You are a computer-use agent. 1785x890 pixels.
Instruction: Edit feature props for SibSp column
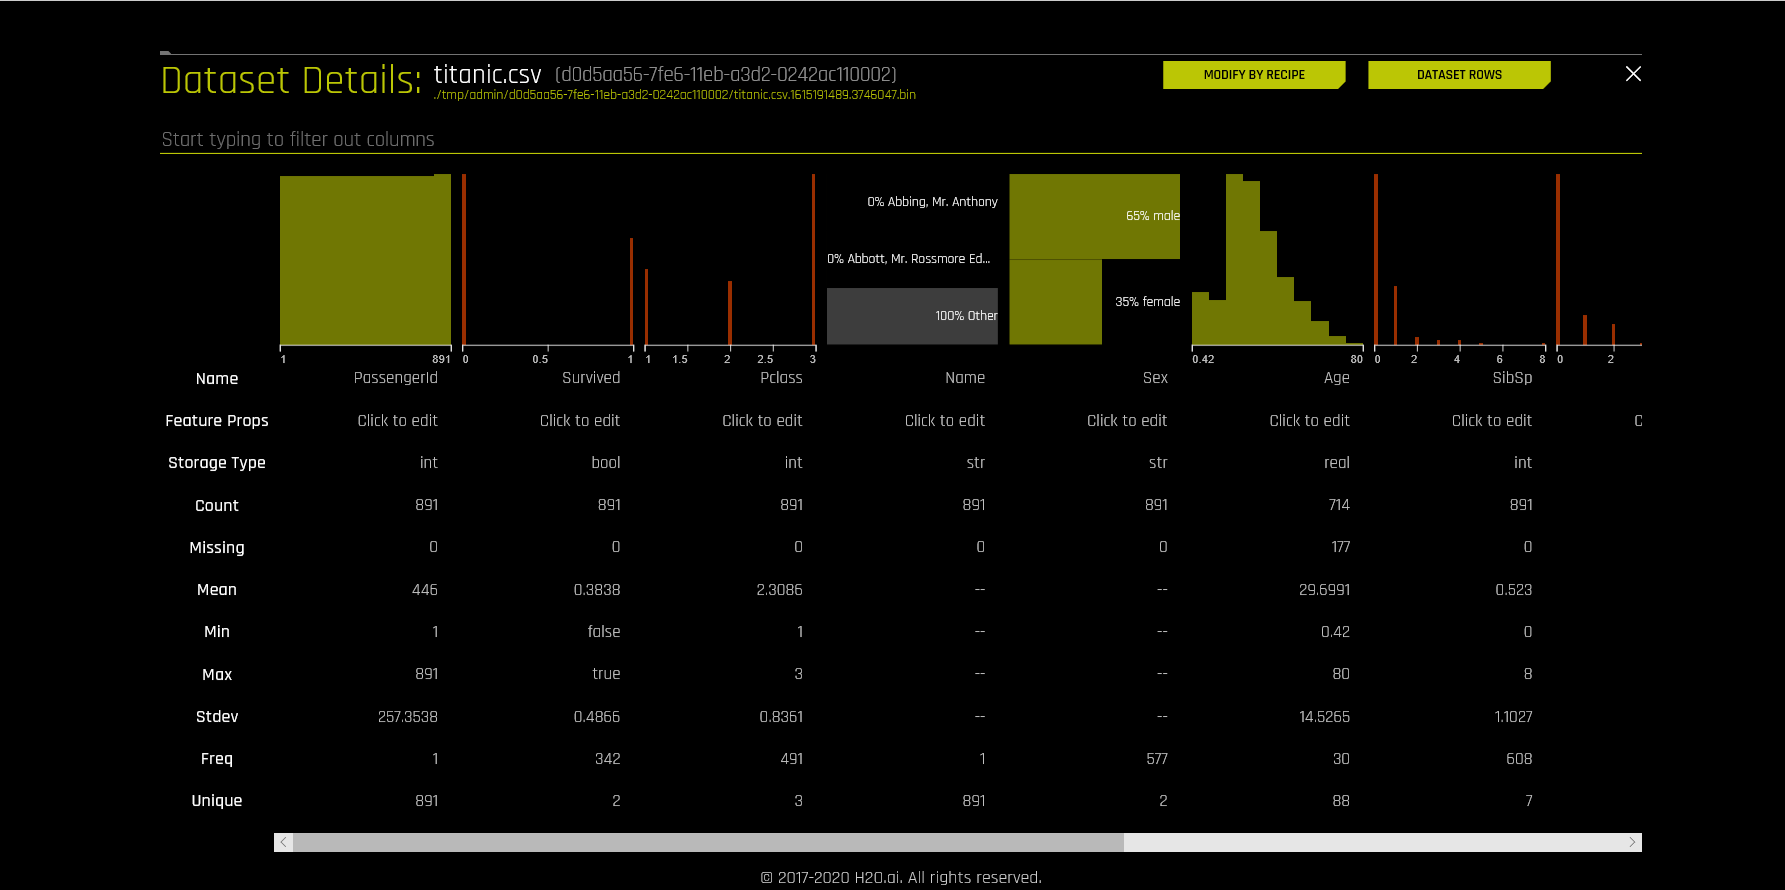pos(1492,421)
